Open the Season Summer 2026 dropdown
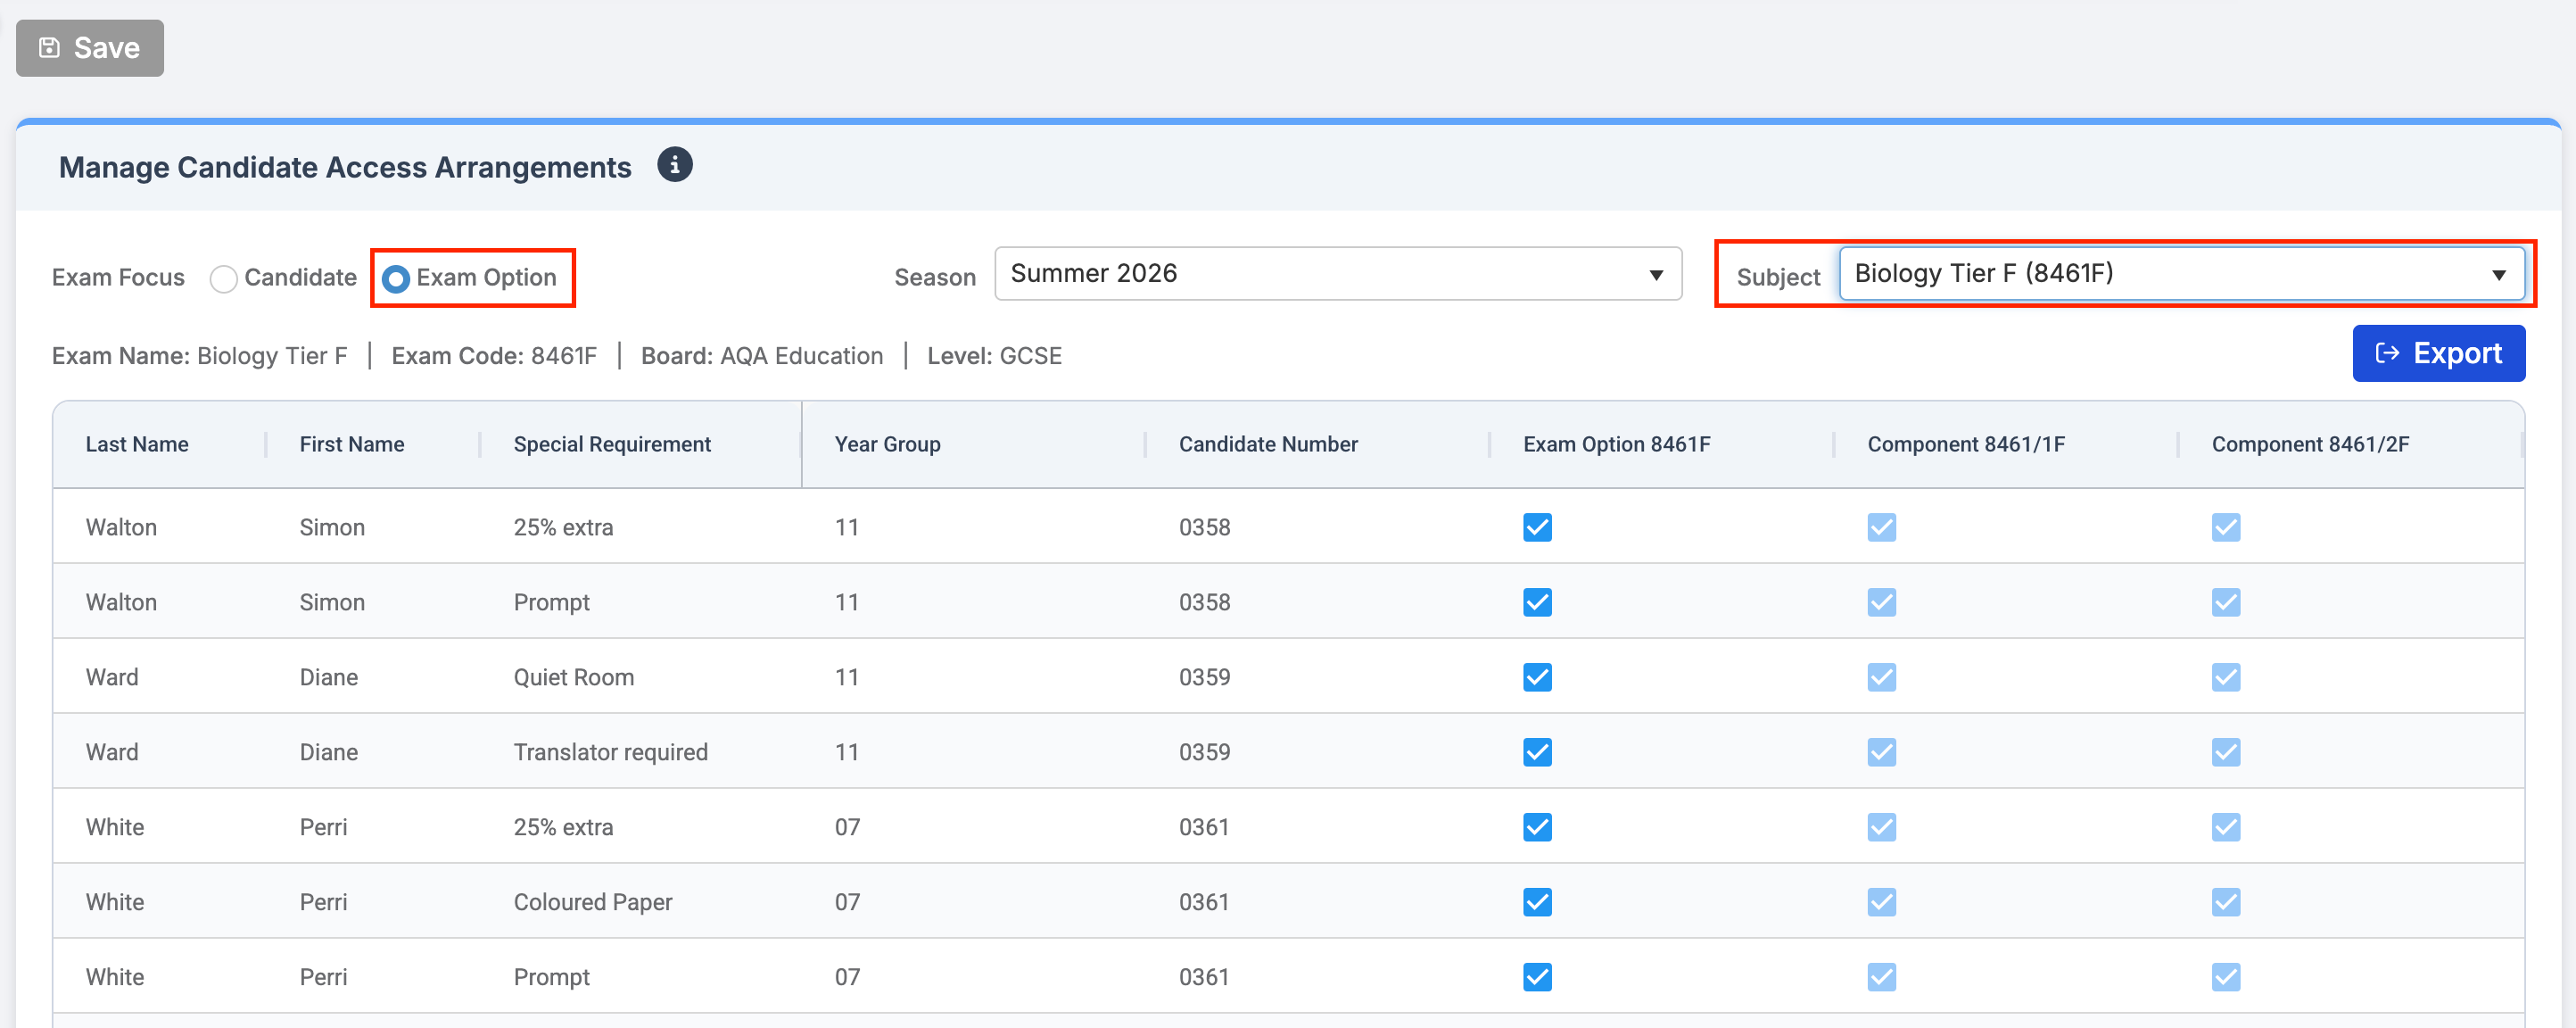Screen dimensions: 2576x1028 click(x=1338, y=274)
